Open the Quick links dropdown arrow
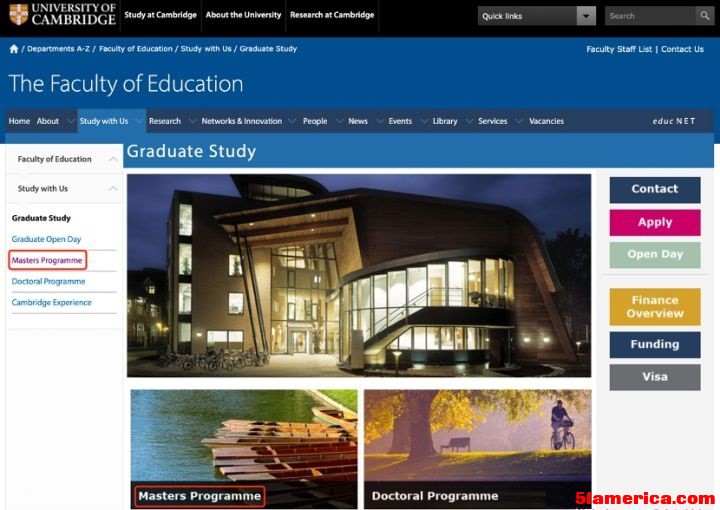The image size is (720, 510). 586,16
